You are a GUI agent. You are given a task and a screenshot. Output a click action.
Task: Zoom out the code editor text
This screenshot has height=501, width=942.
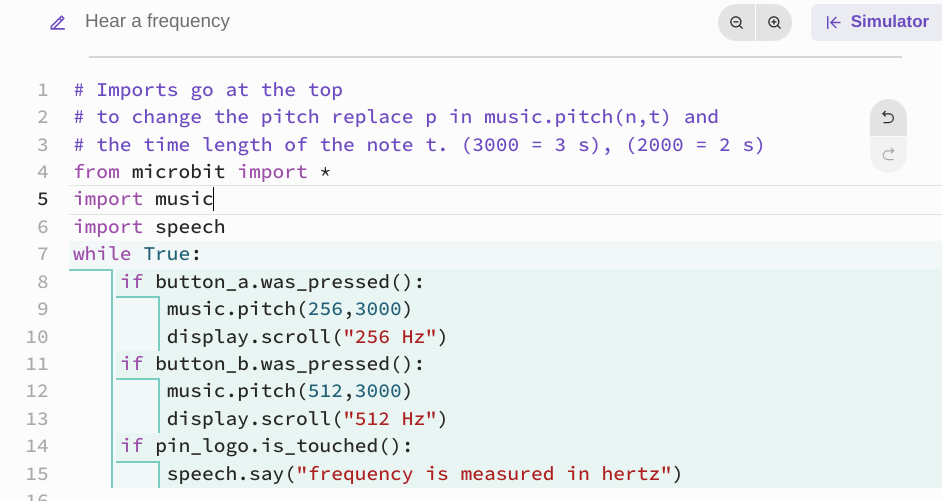point(737,22)
